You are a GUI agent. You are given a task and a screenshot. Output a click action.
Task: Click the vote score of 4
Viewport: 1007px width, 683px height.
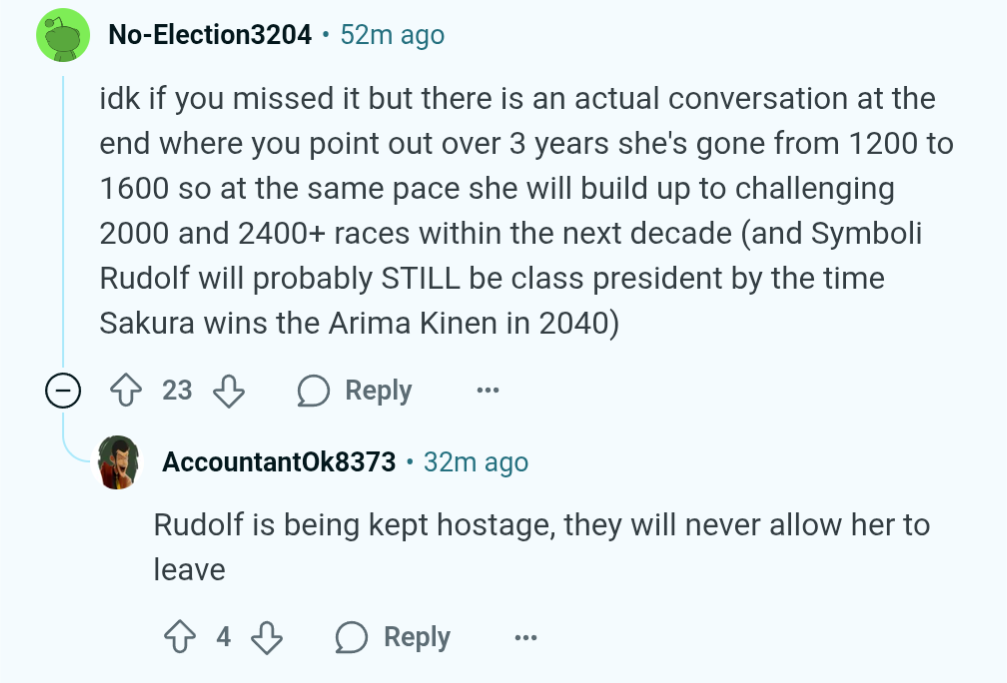coord(224,637)
